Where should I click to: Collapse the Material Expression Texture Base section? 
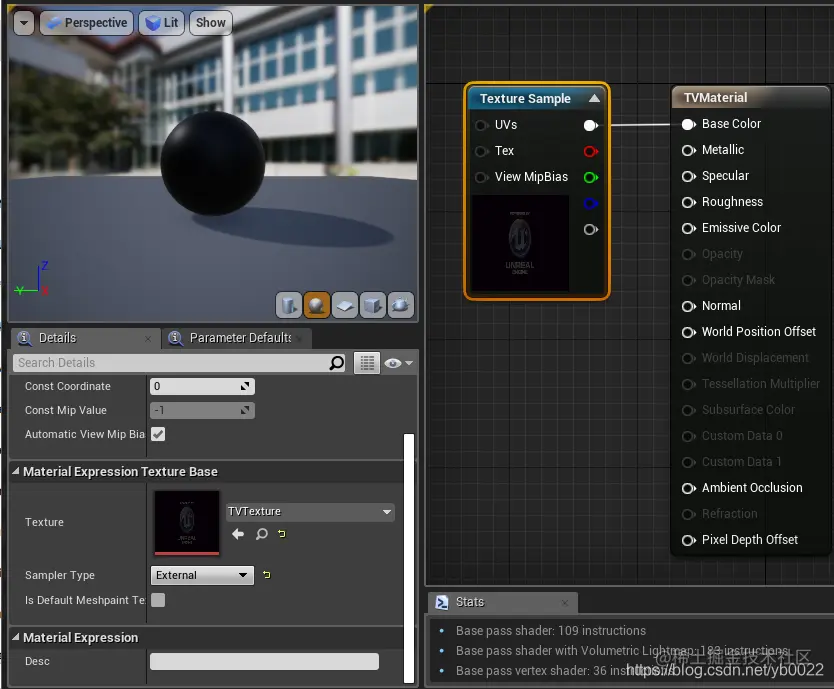click(x=16, y=472)
